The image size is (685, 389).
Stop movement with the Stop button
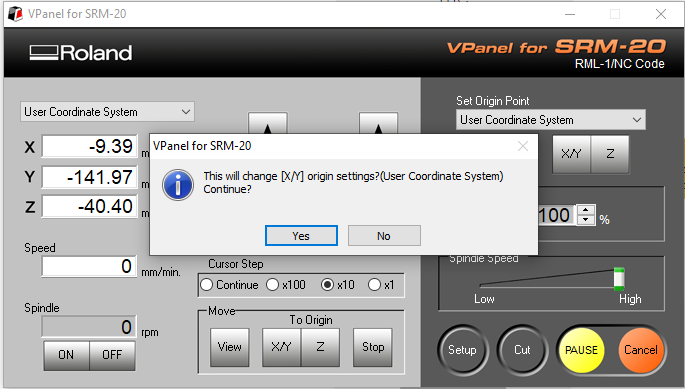click(x=373, y=347)
